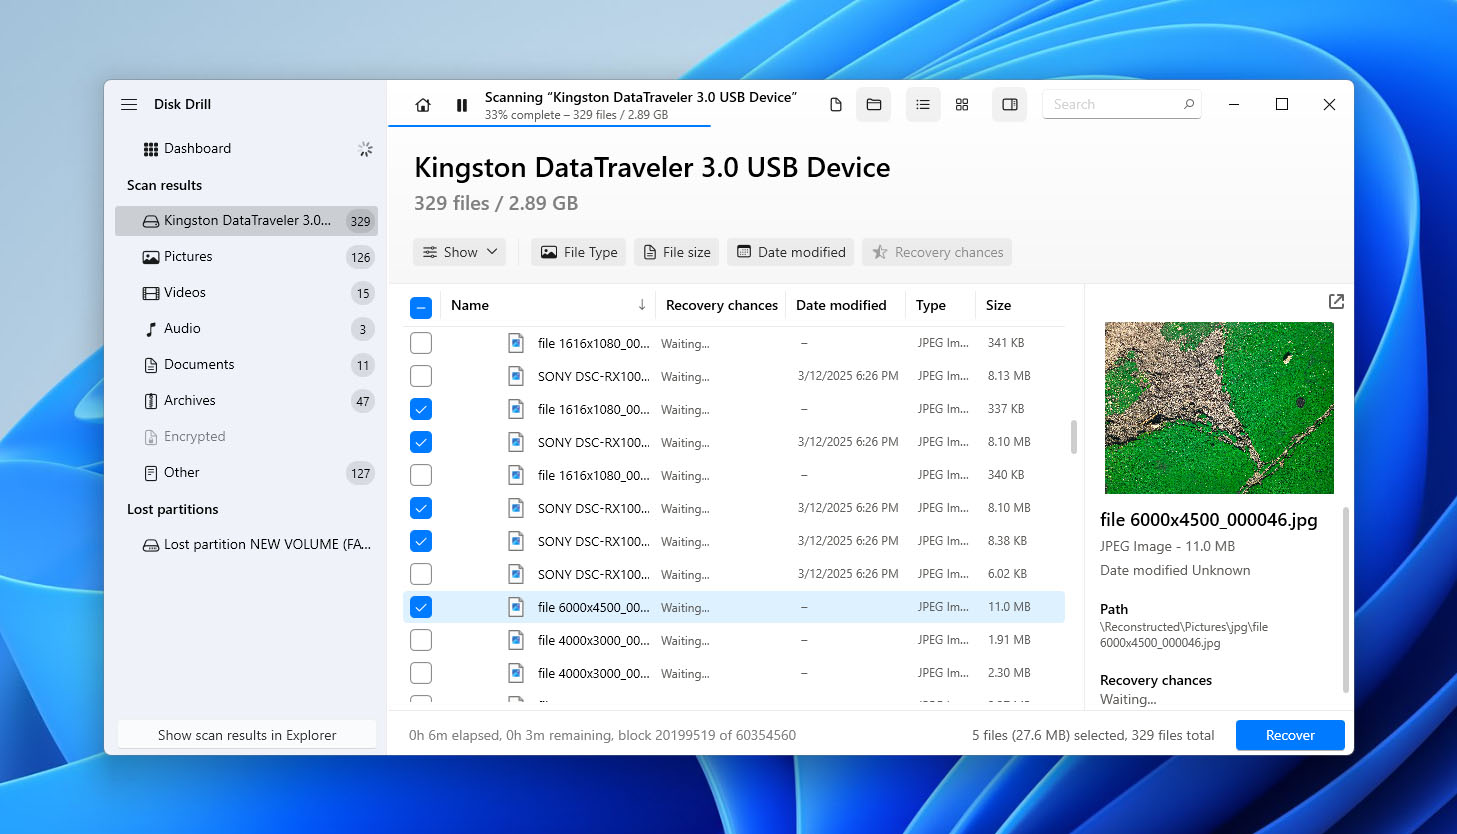Click the Videos film icon
The image size is (1457, 834).
[151, 293]
